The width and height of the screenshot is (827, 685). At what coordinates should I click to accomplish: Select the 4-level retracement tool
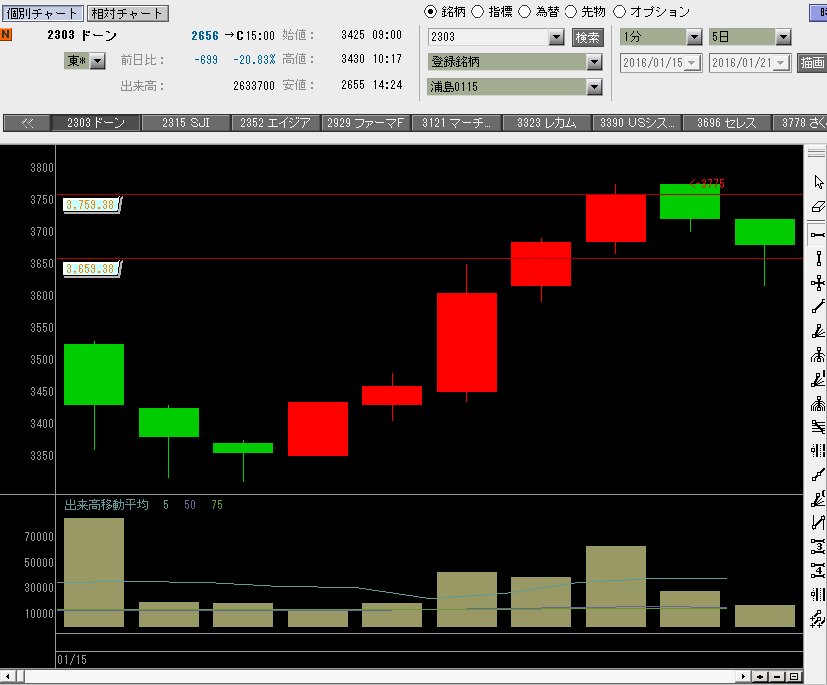point(818,571)
